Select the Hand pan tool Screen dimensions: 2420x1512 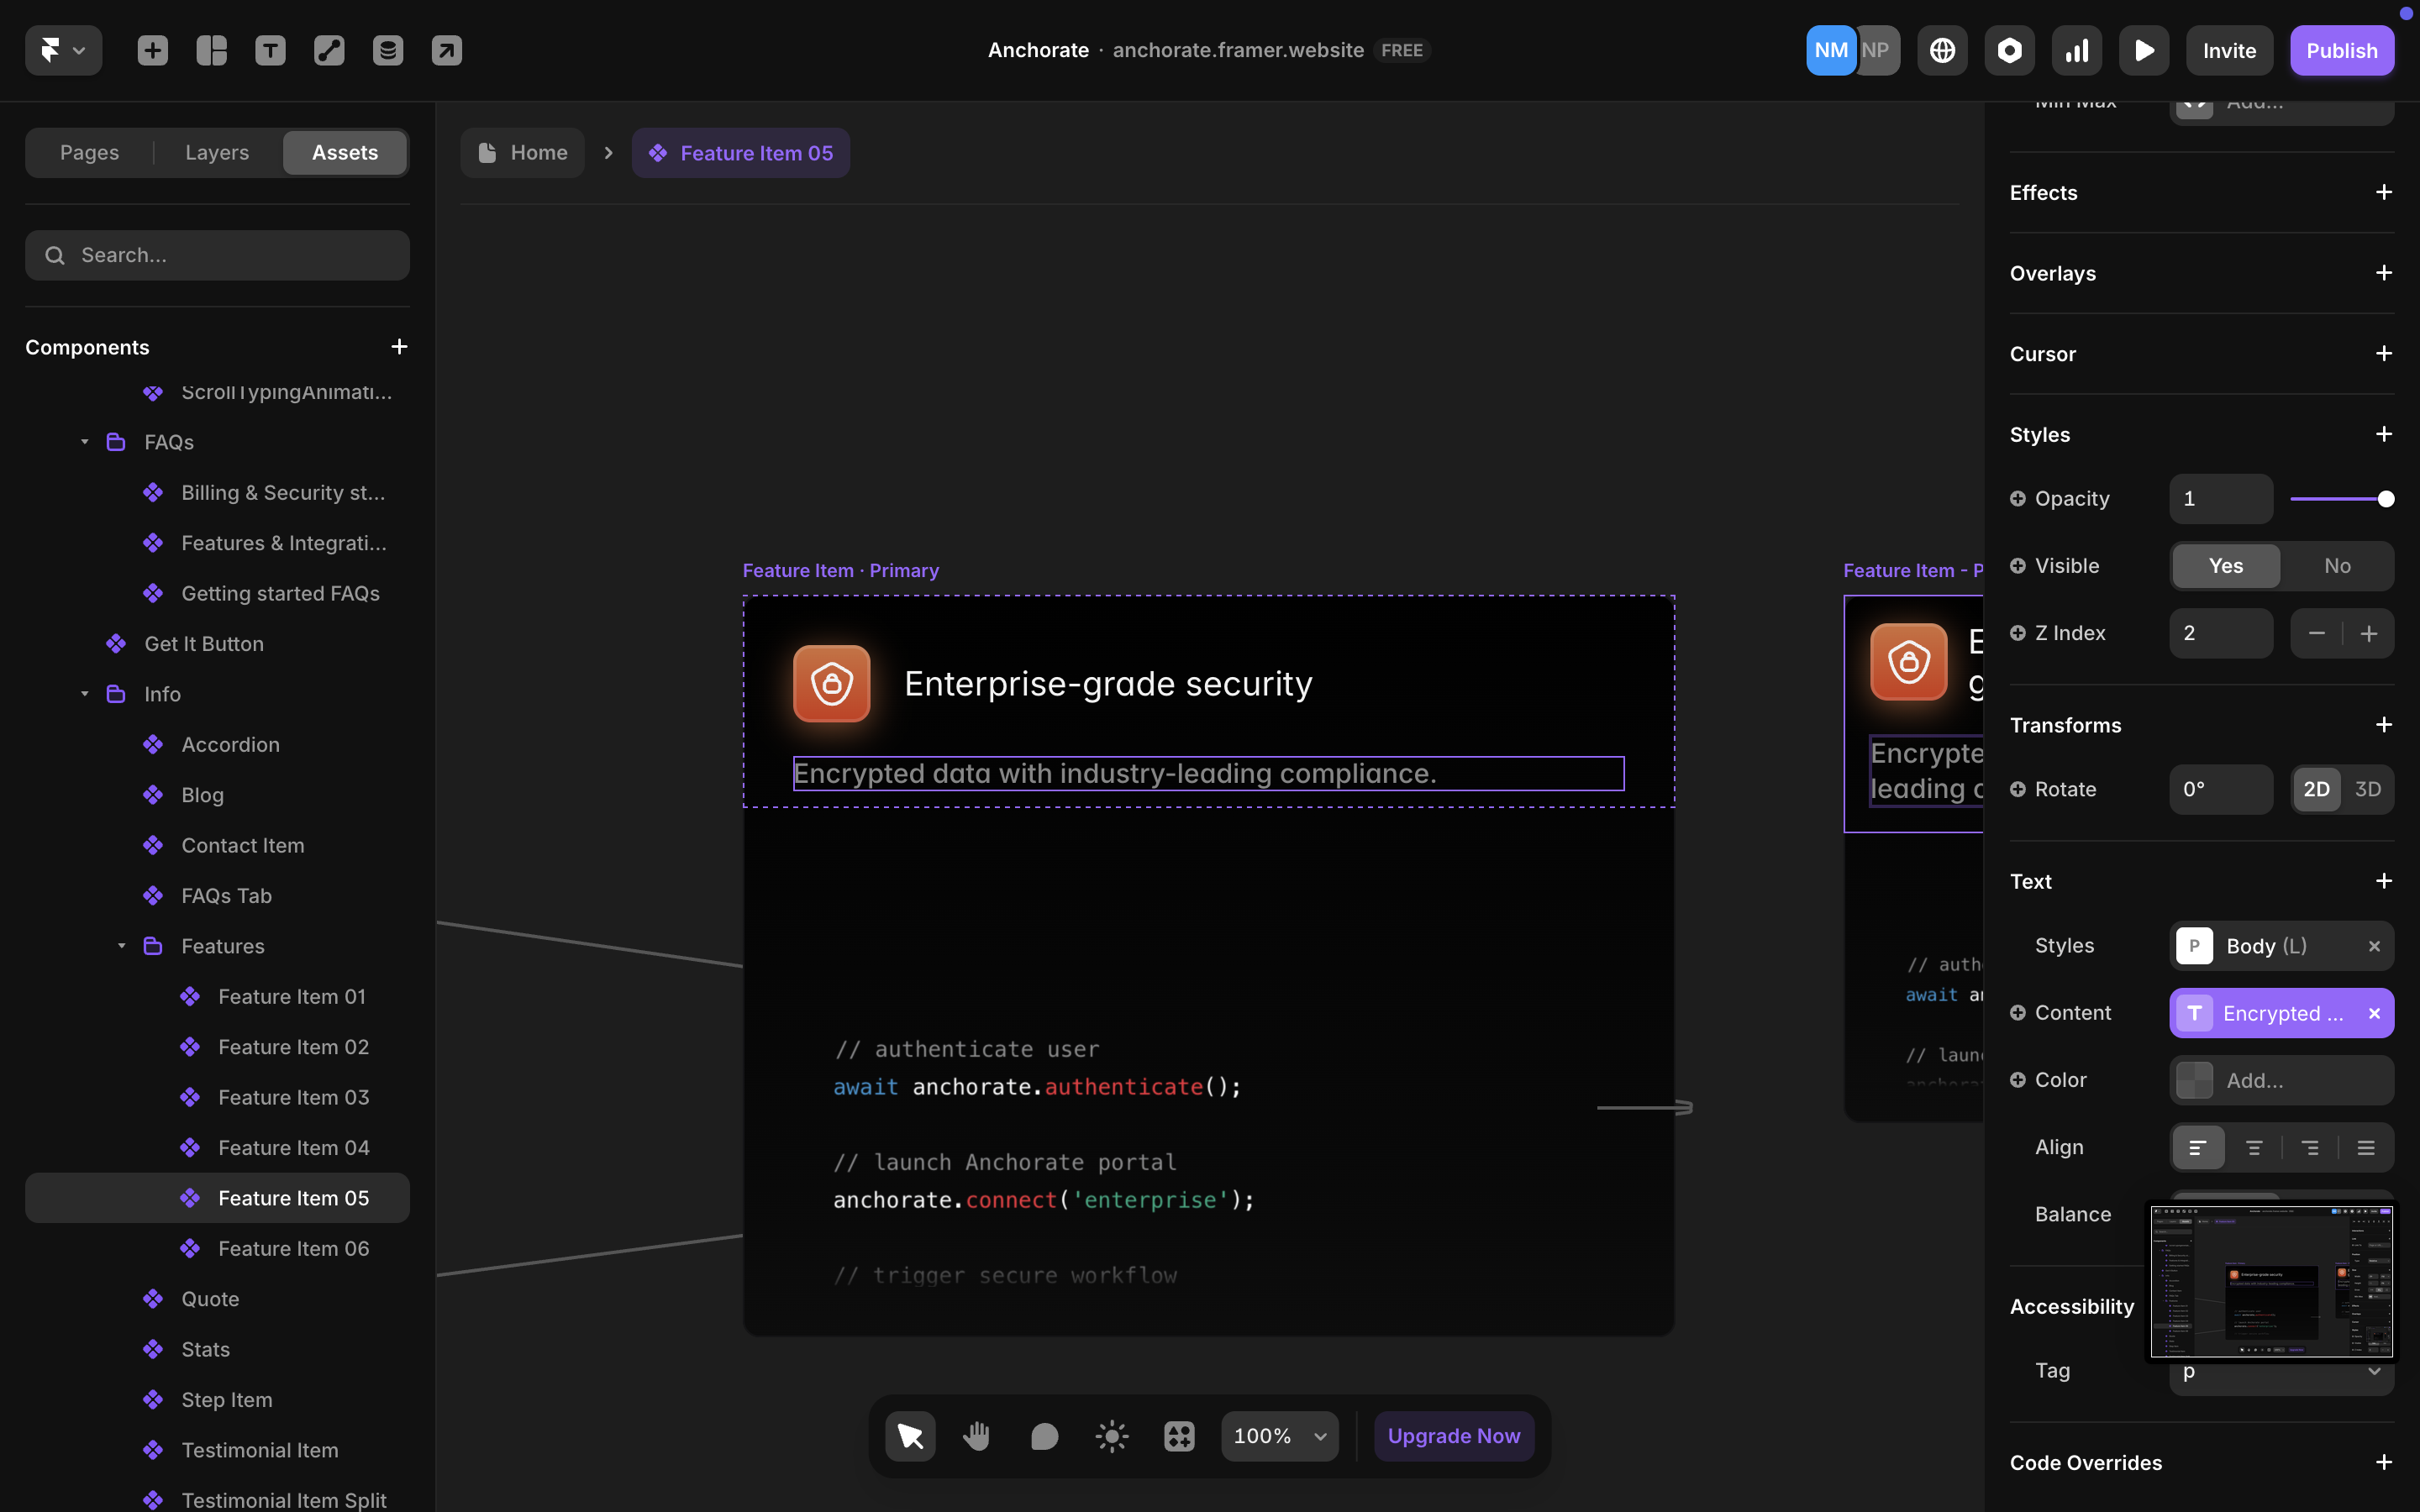pyautogui.click(x=976, y=1436)
